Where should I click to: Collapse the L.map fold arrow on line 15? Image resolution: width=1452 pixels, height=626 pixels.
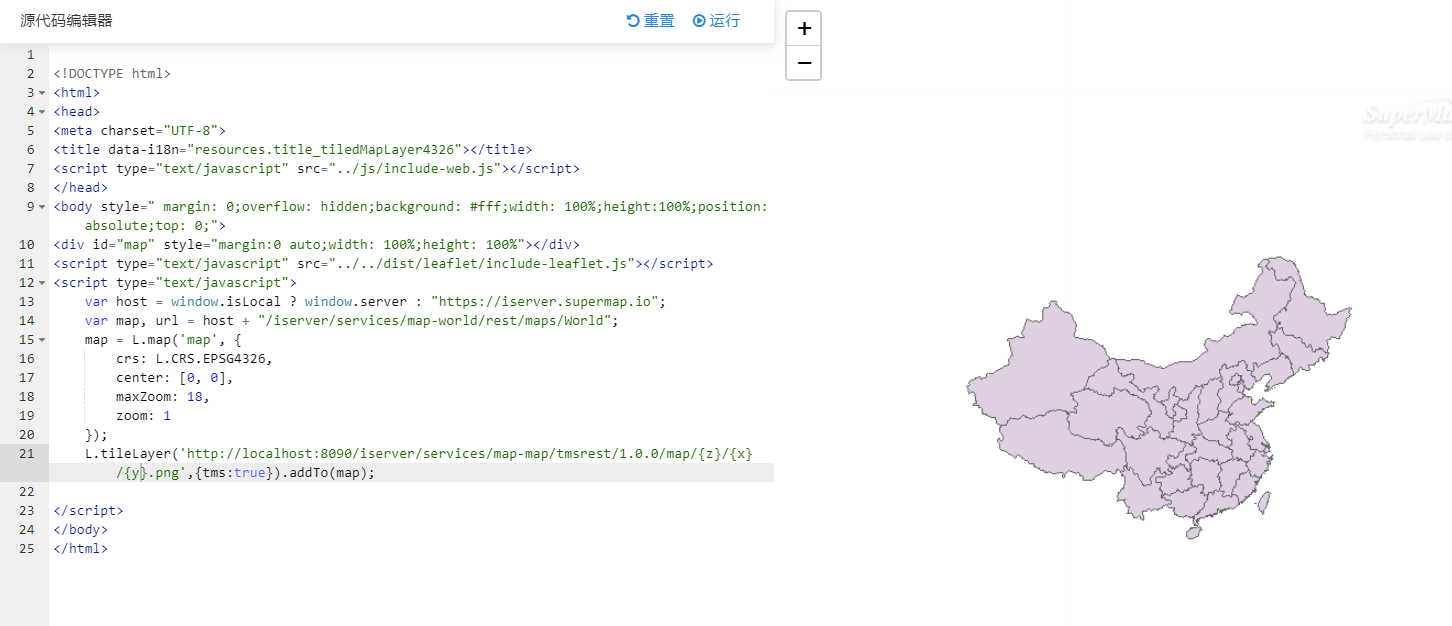(x=42, y=340)
